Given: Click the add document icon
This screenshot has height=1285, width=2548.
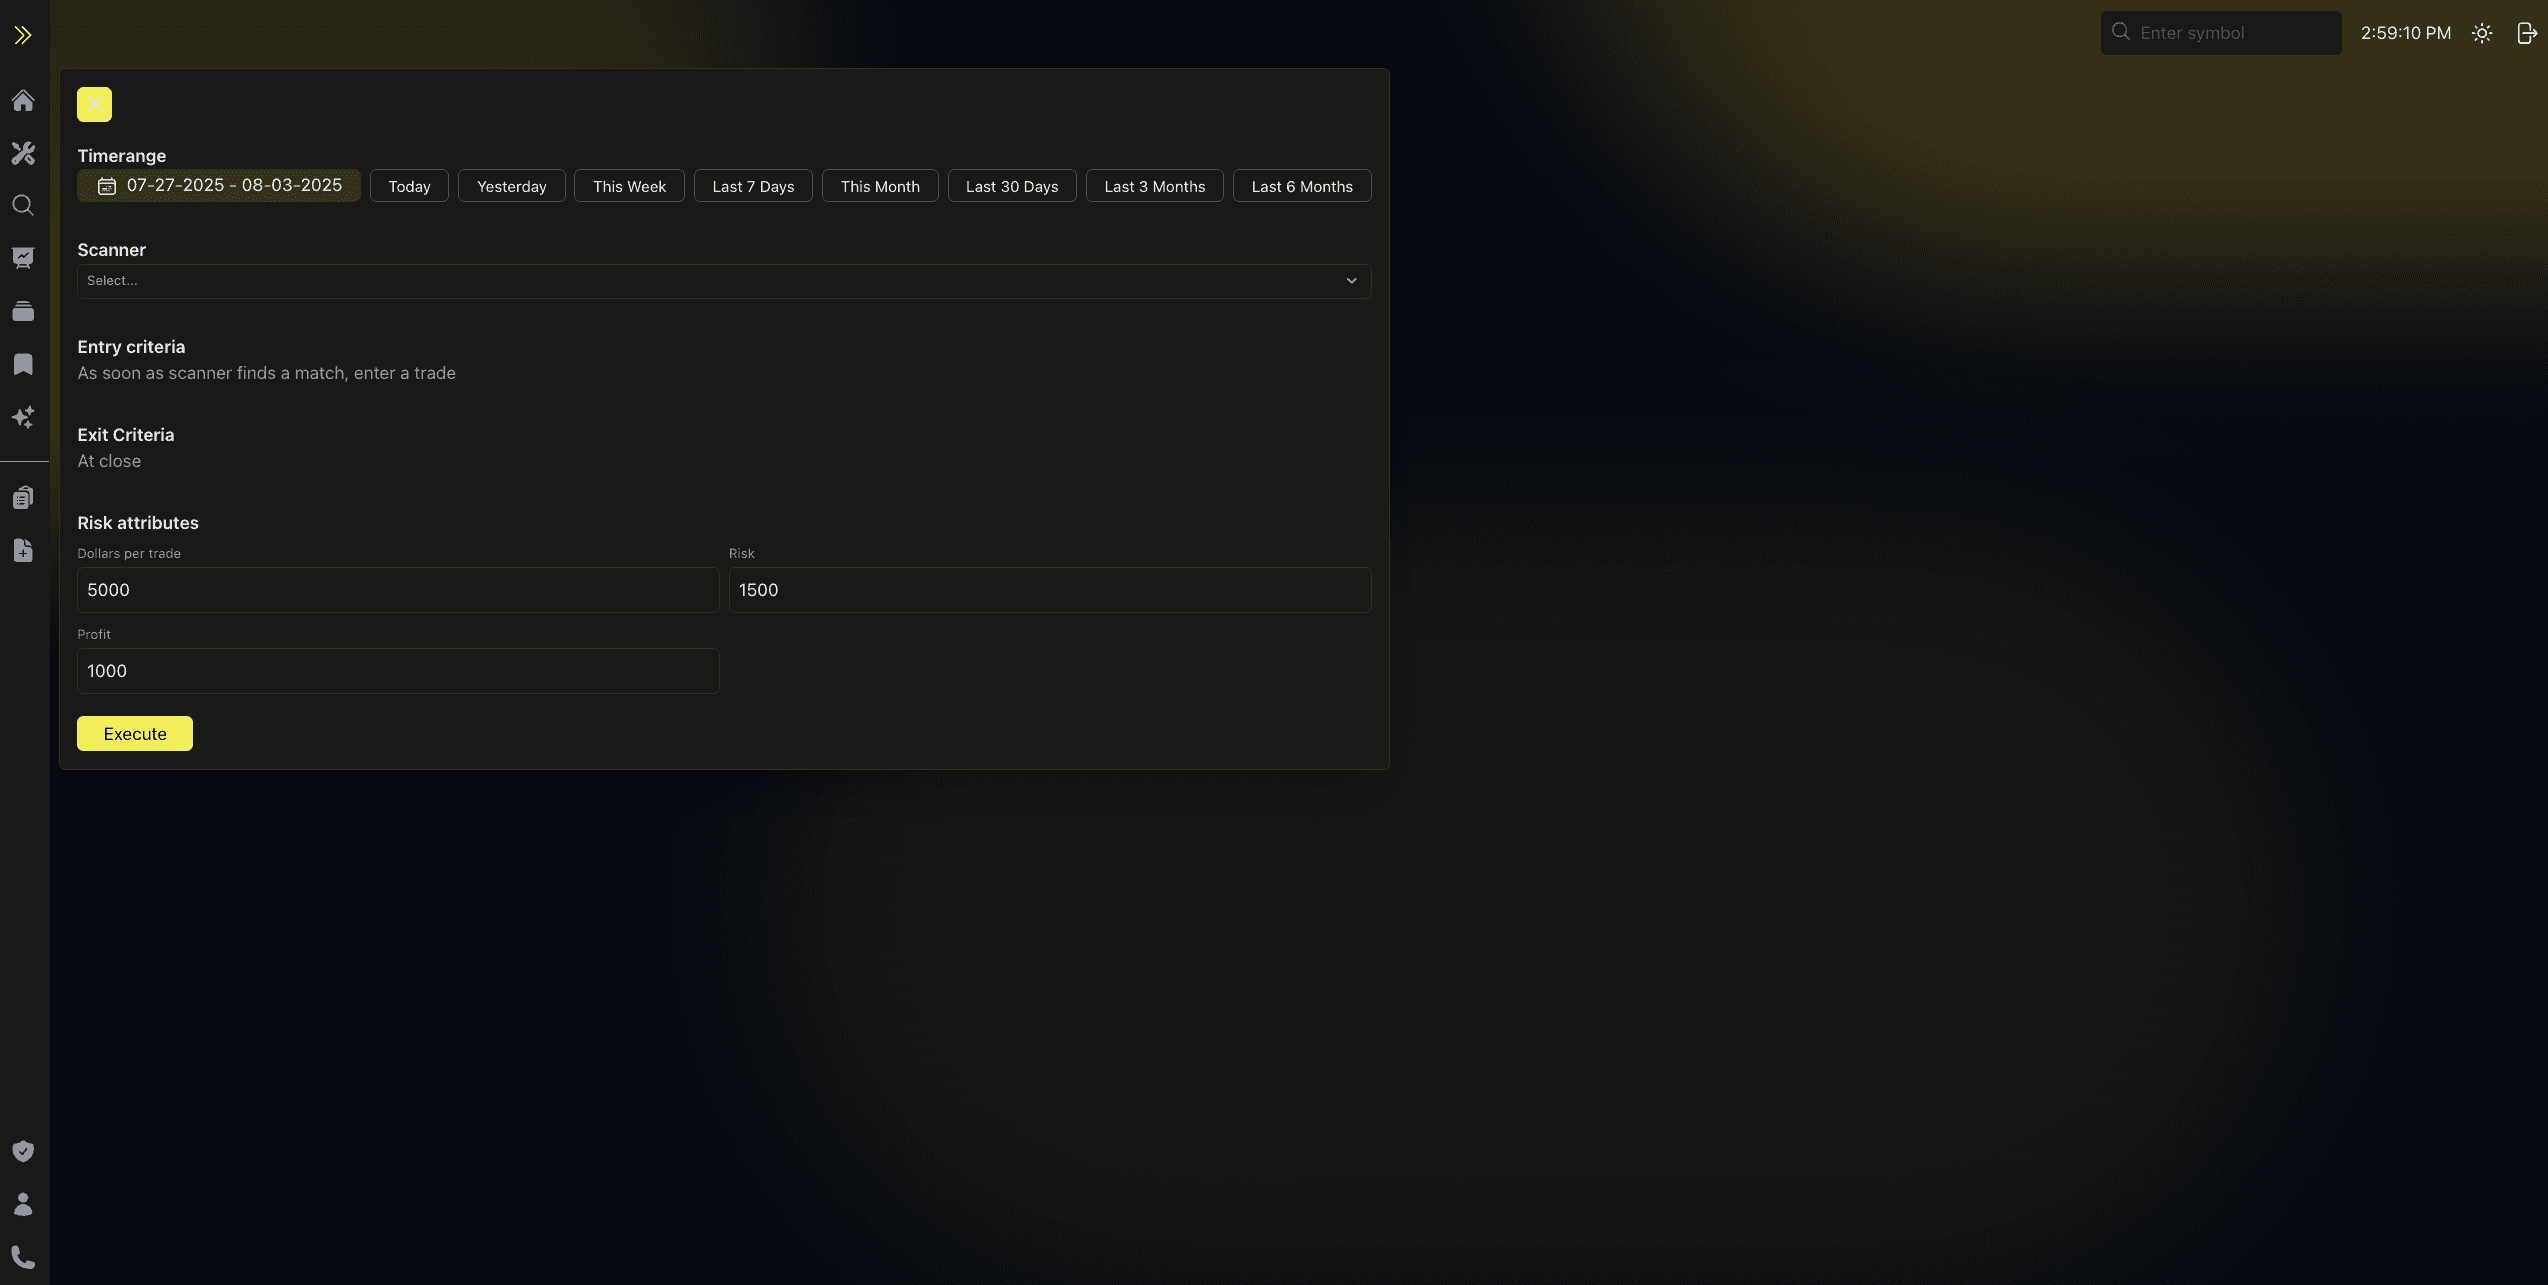Looking at the screenshot, I should pos(23,551).
